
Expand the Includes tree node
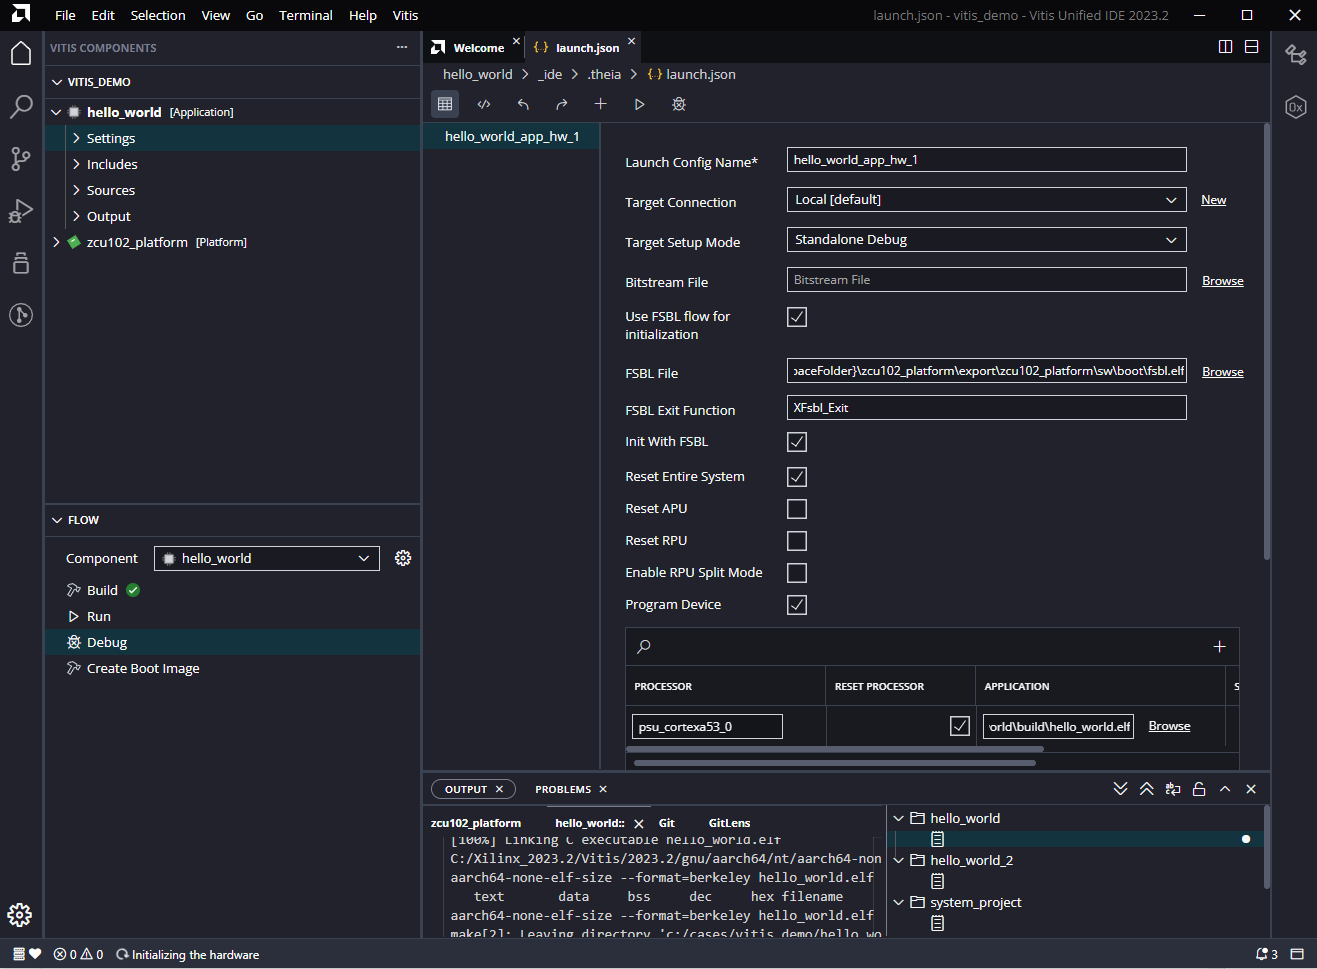point(76,164)
